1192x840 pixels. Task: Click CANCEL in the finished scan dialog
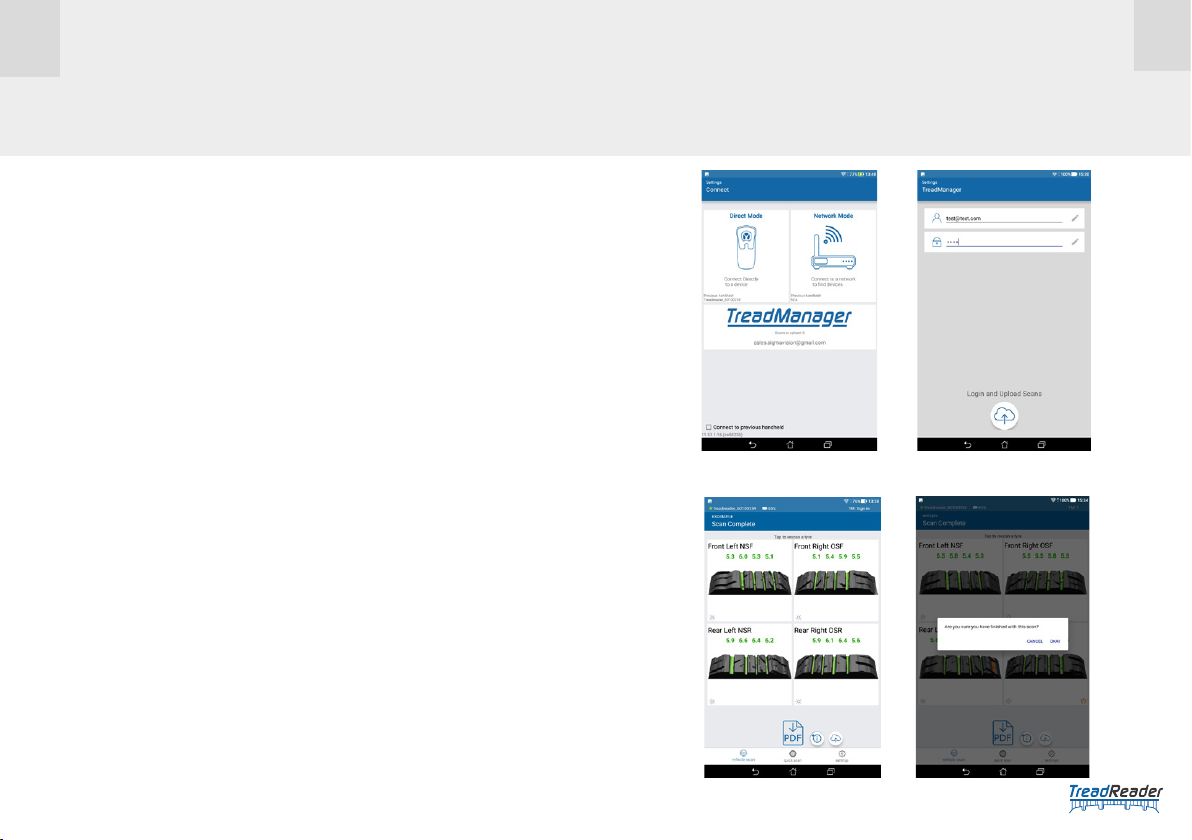coord(1035,641)
